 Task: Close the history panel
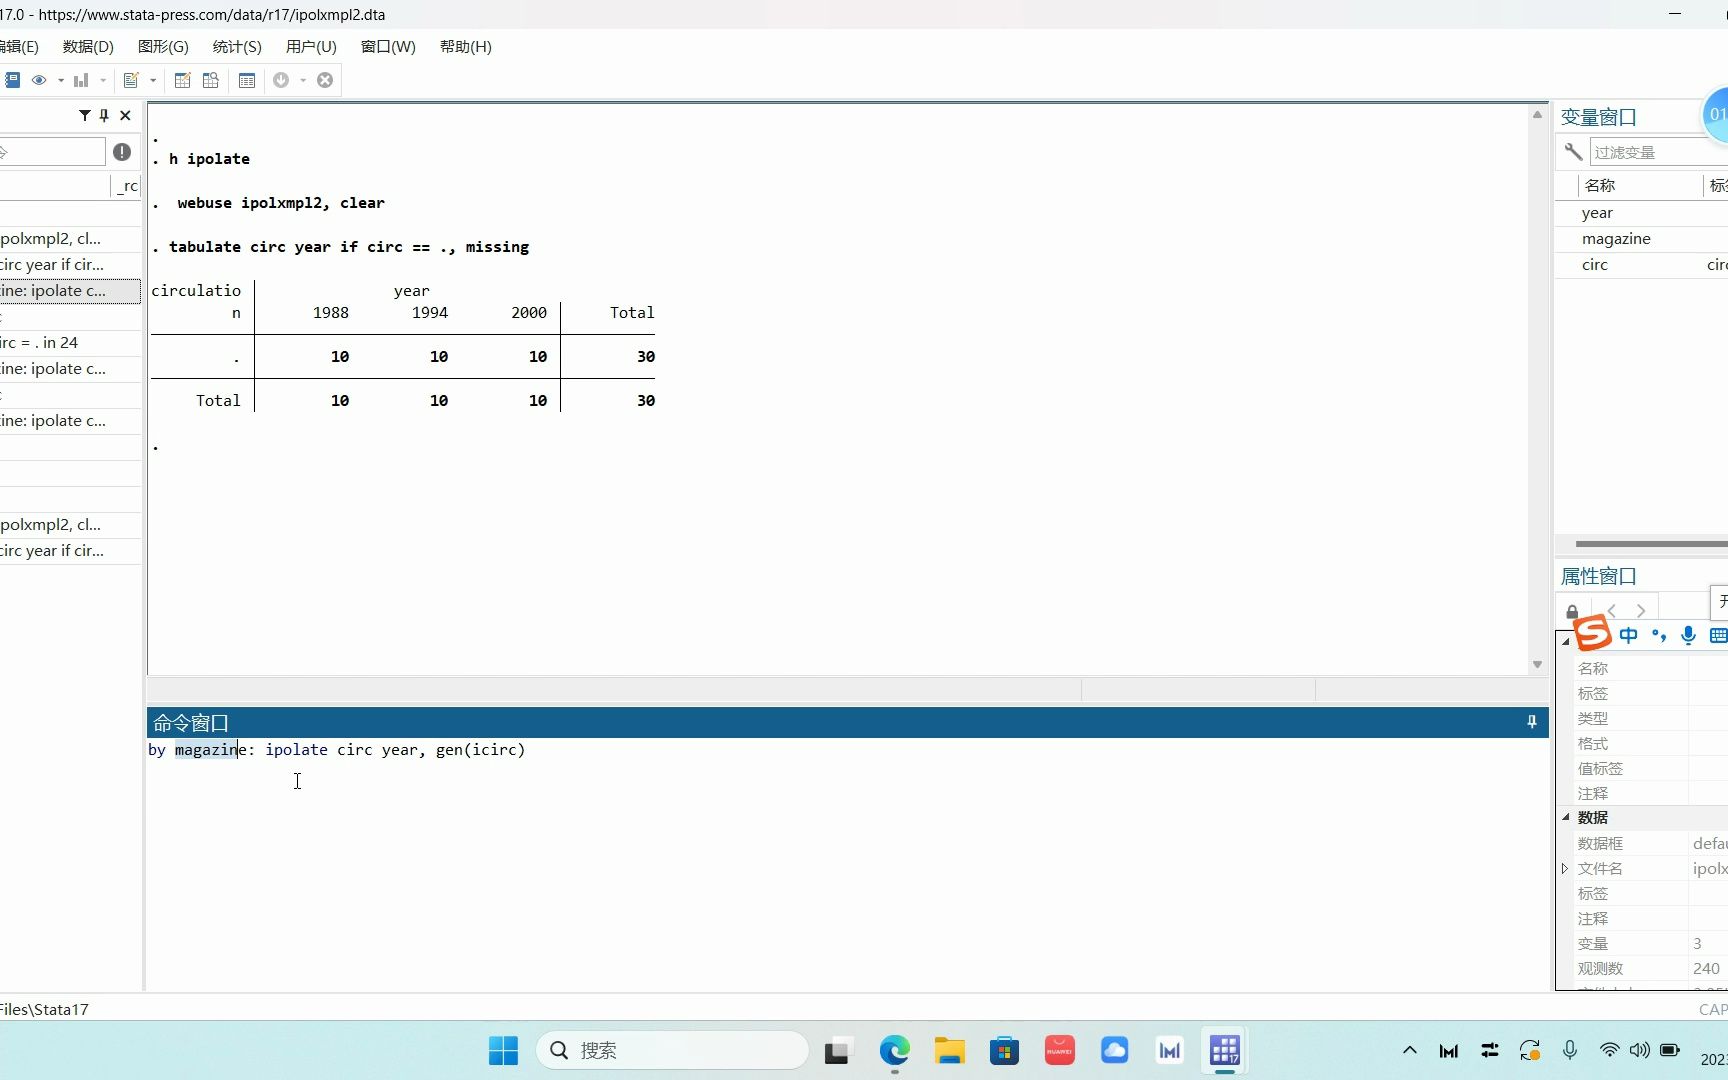coord(125,116)
